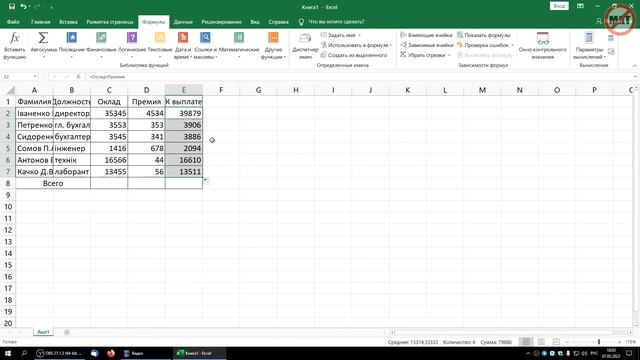This screenshot has height=360, width=640.
Task: Open the Name Box dropdown arrow
Action: pos(35,77)
